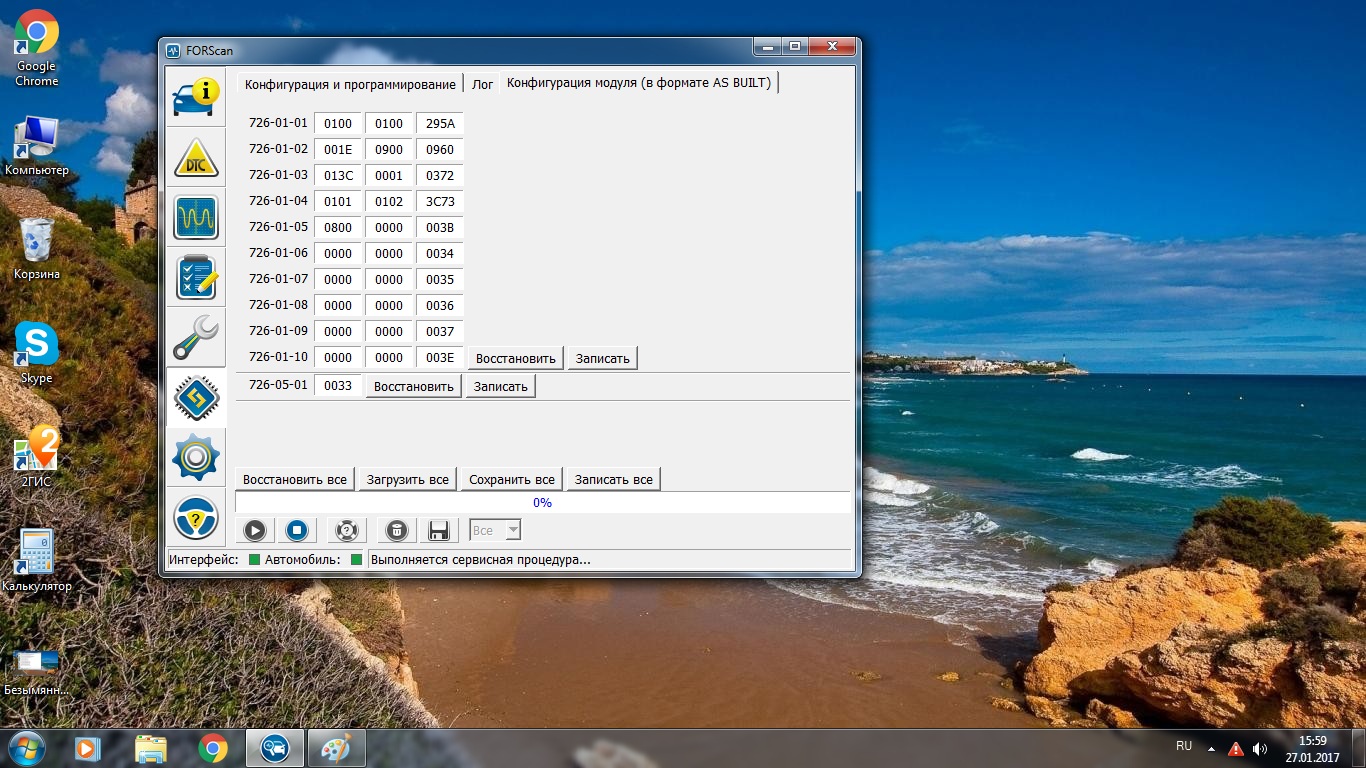This screenshot has width=1366, height=768.
Task: Open the vehicle information section icon
Action: [x=196, y=97]
